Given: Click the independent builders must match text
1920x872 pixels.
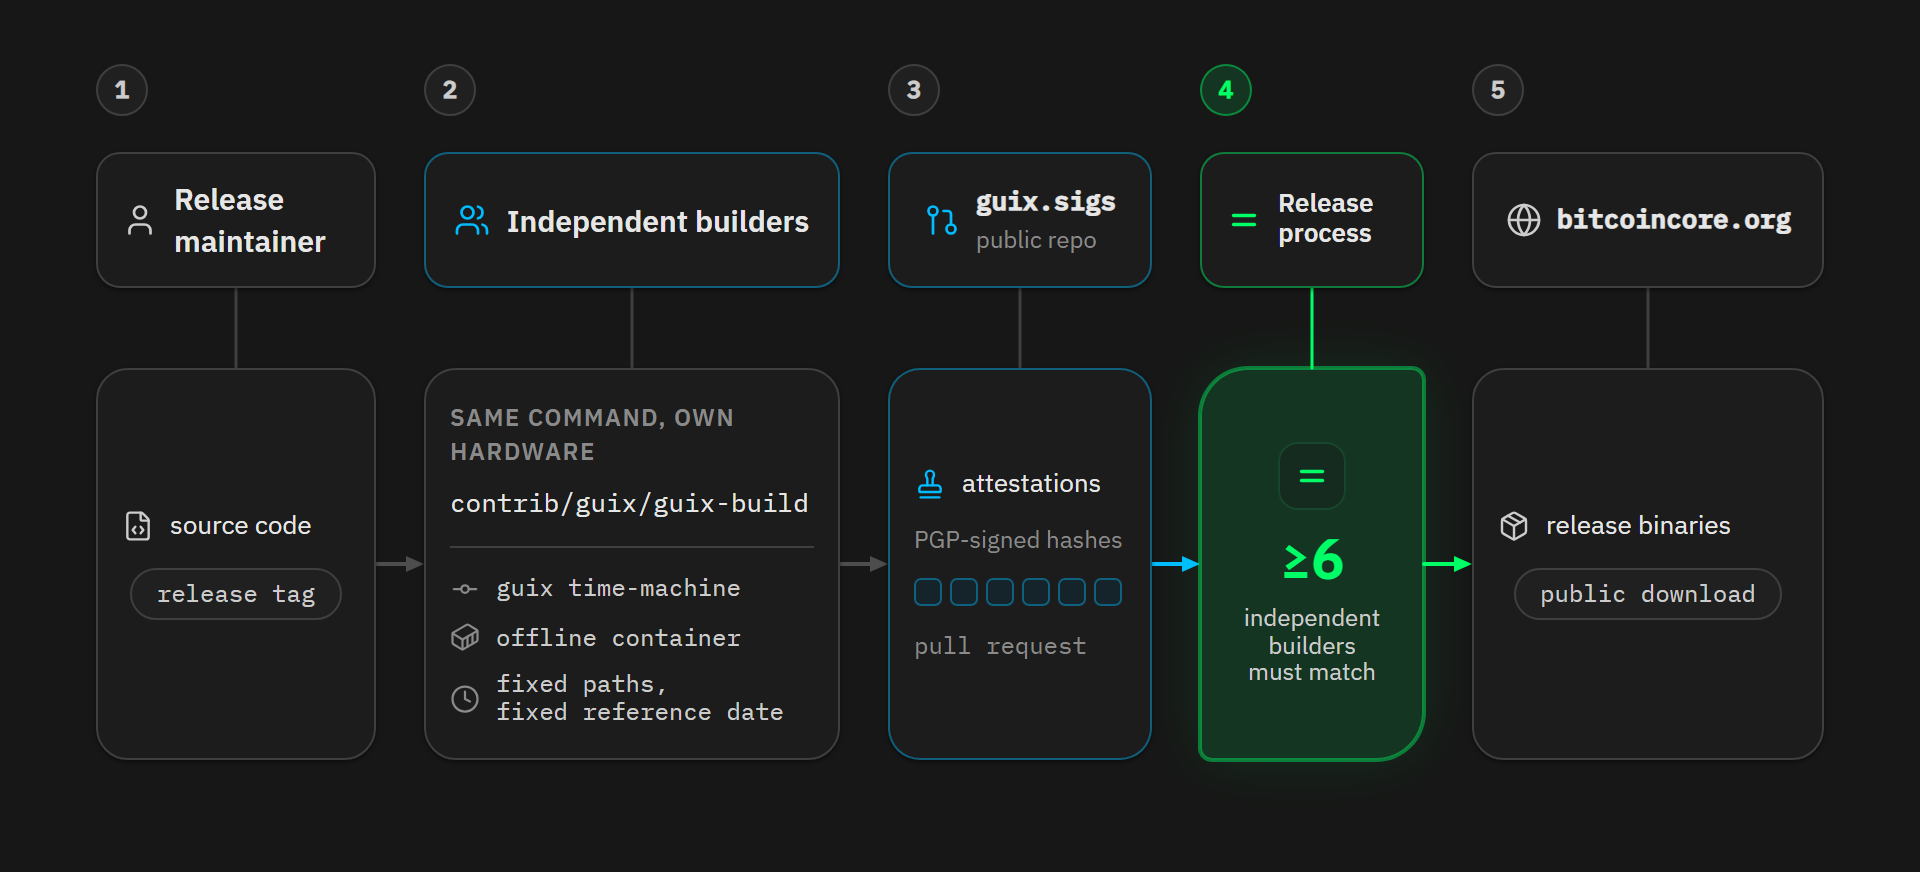Looking at the screenshot, I should (x=1311, y=645).
